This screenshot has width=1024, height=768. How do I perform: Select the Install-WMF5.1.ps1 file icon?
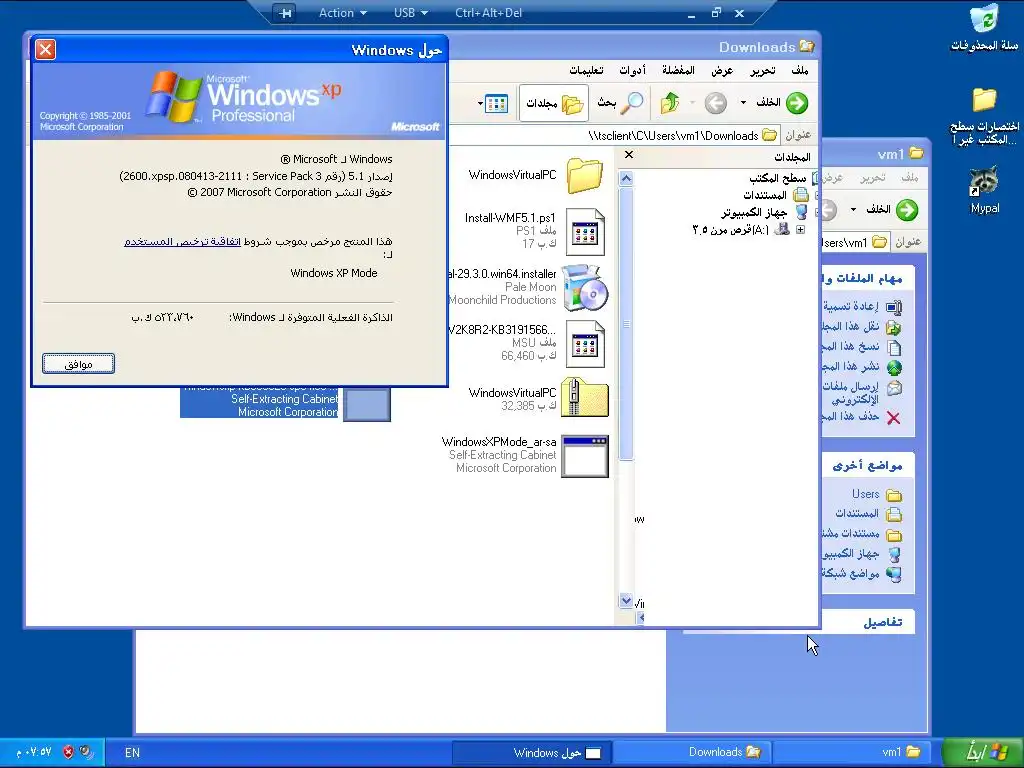(x=584, y=232)
